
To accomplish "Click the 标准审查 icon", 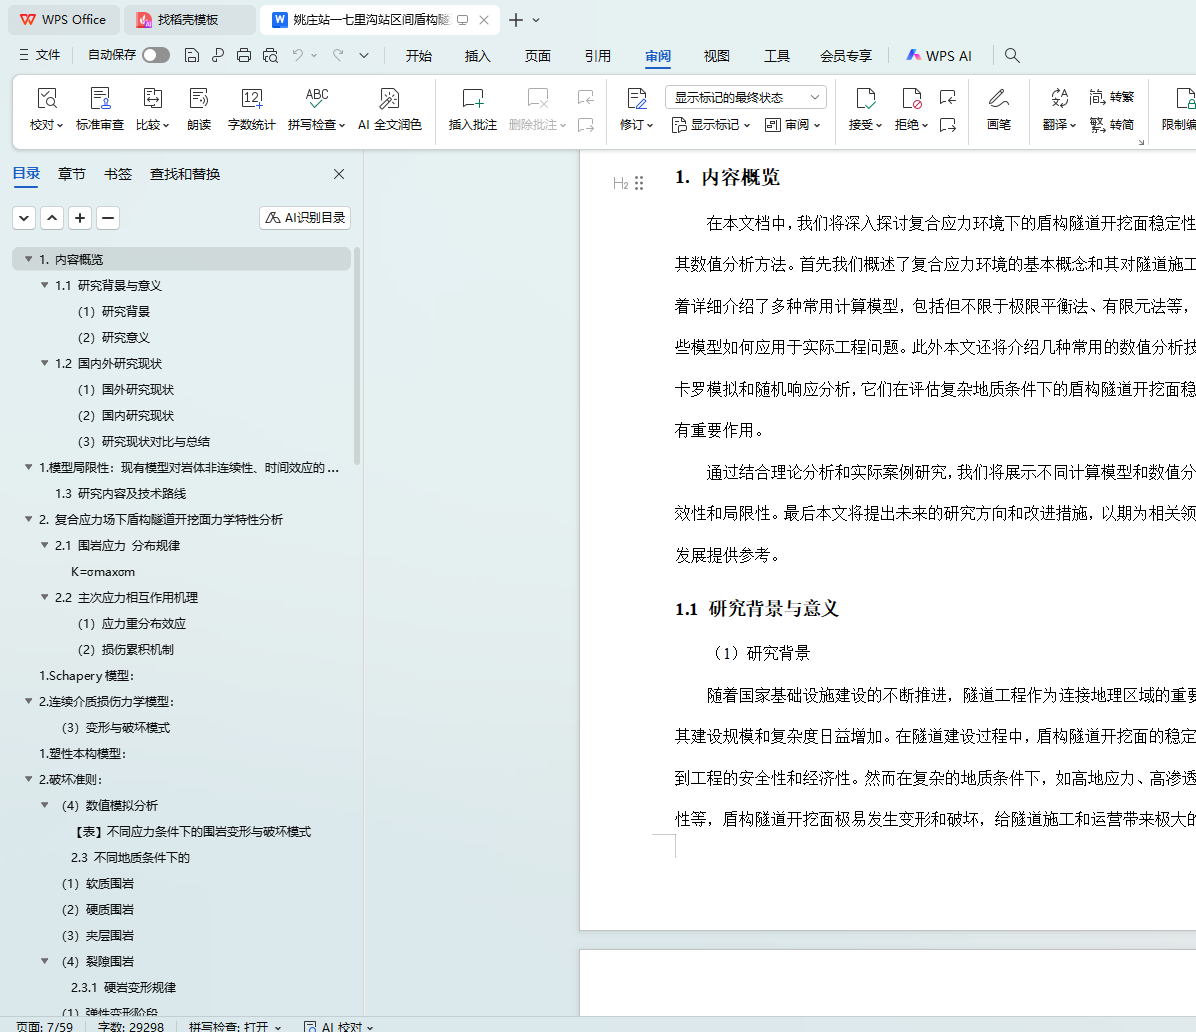I will tap(100, 99).
